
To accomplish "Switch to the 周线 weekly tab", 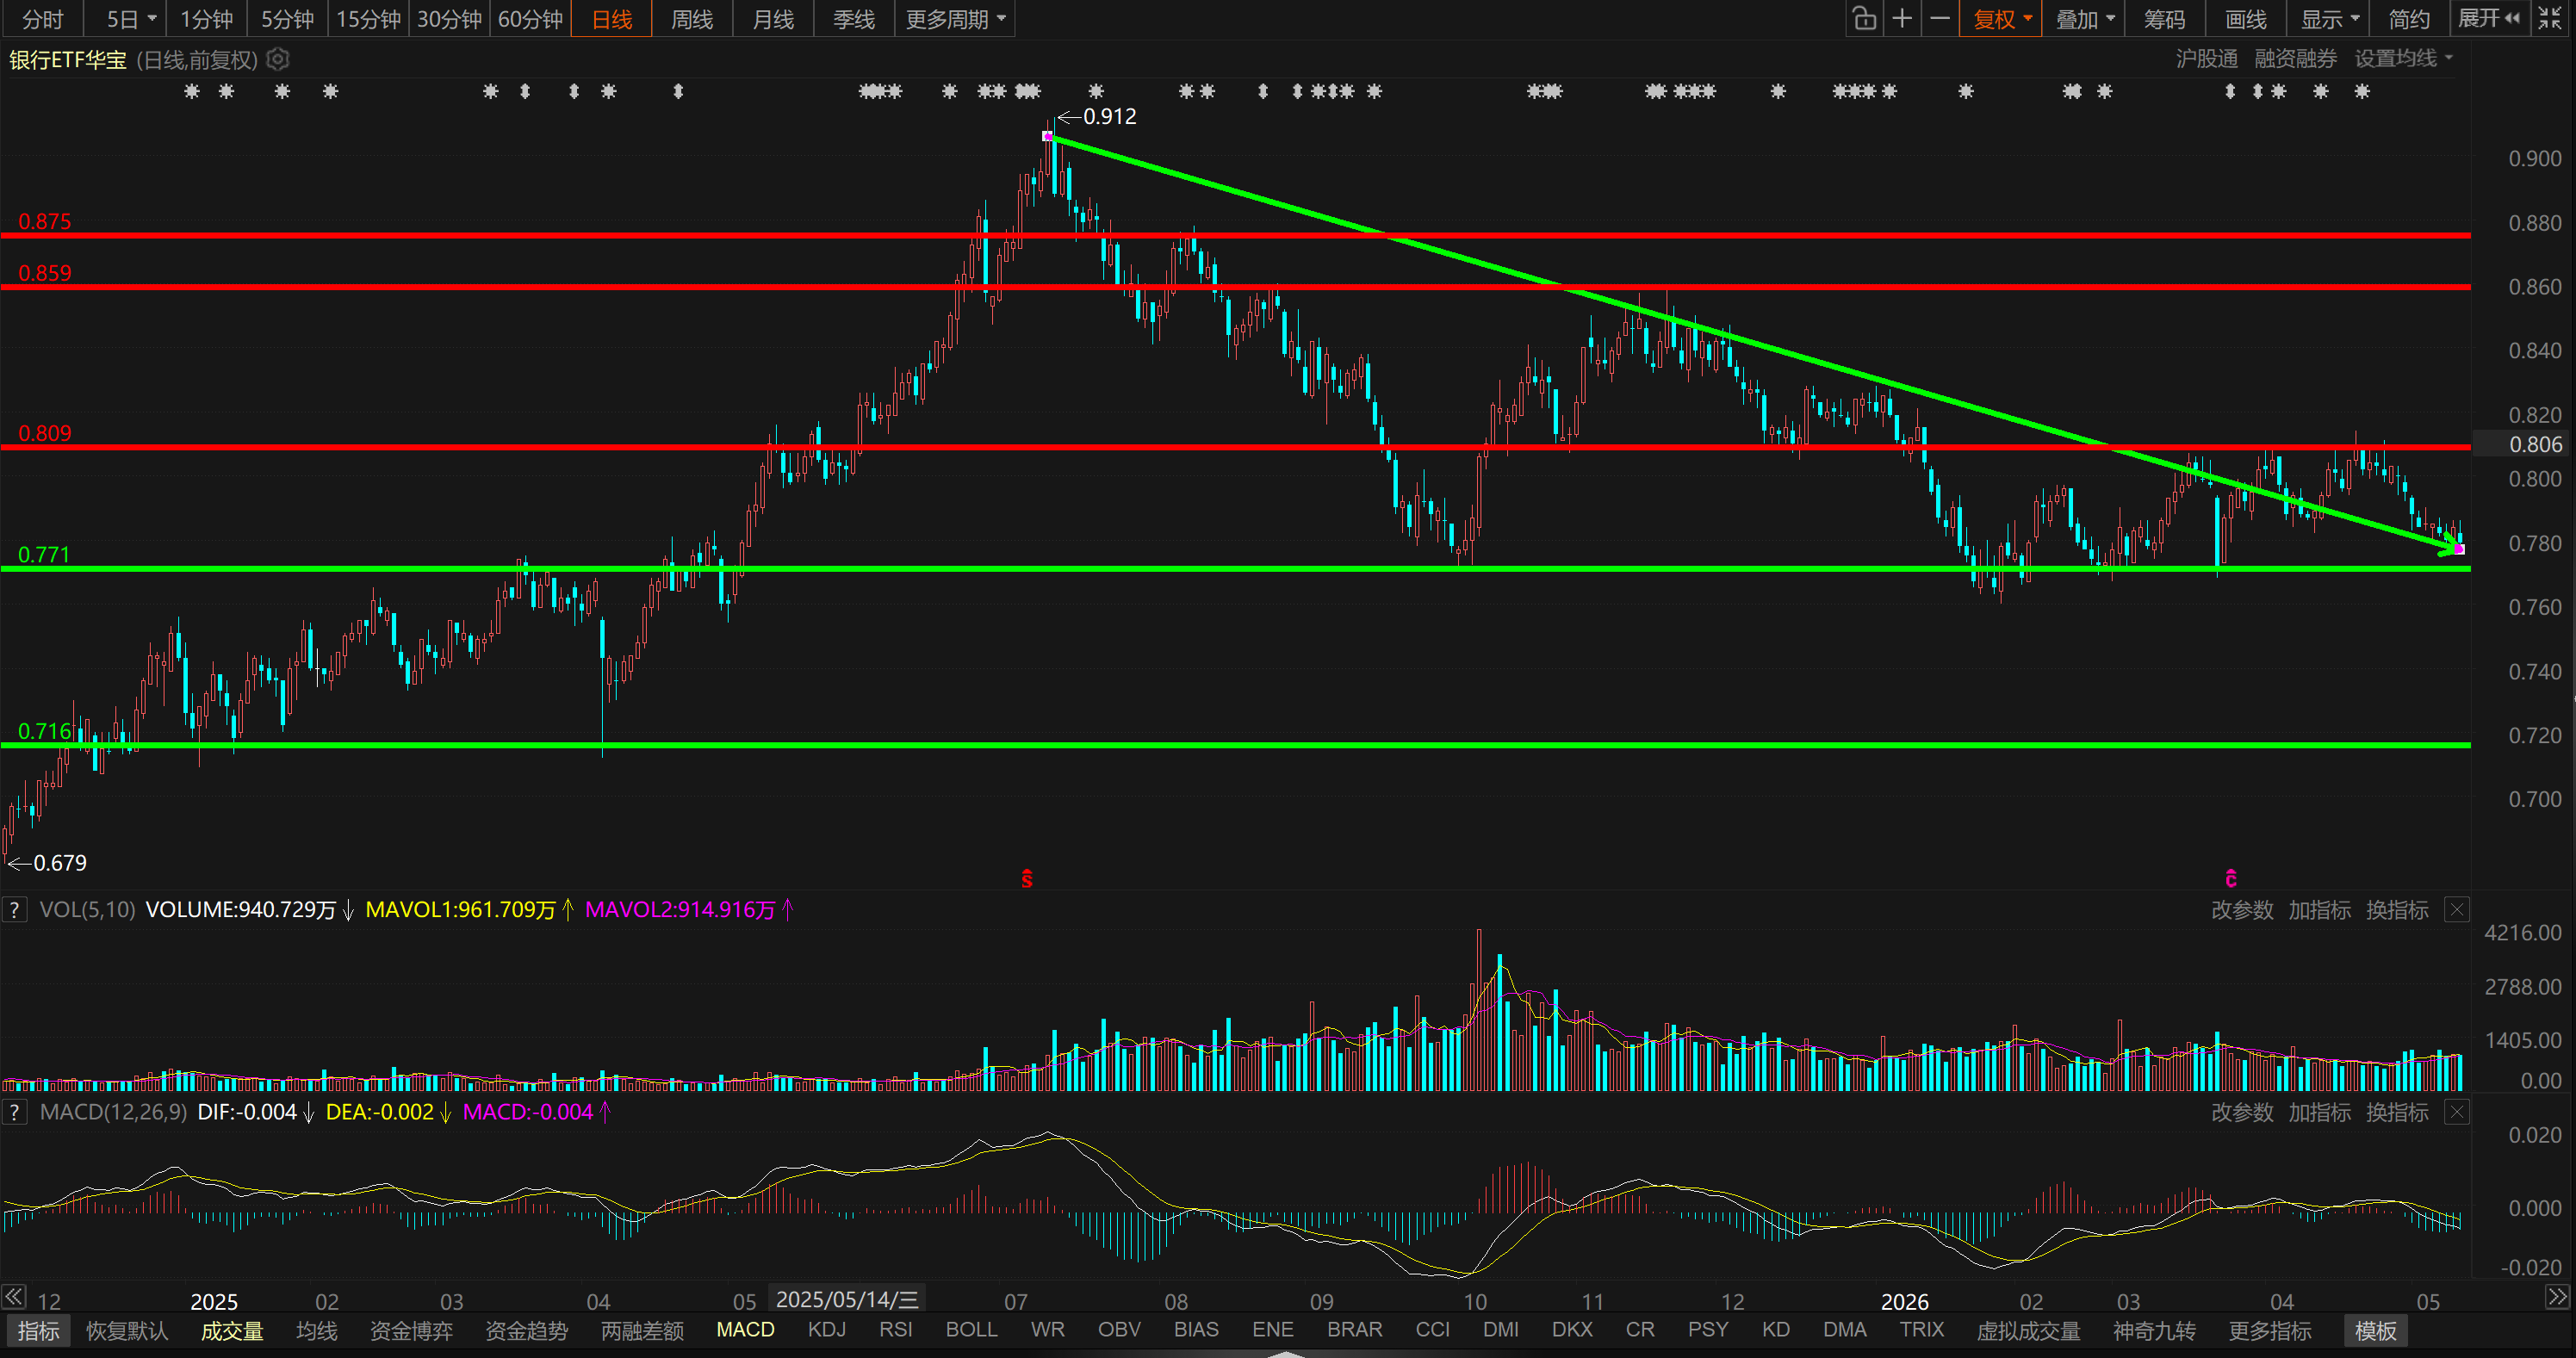I will [x=692, y=19].
